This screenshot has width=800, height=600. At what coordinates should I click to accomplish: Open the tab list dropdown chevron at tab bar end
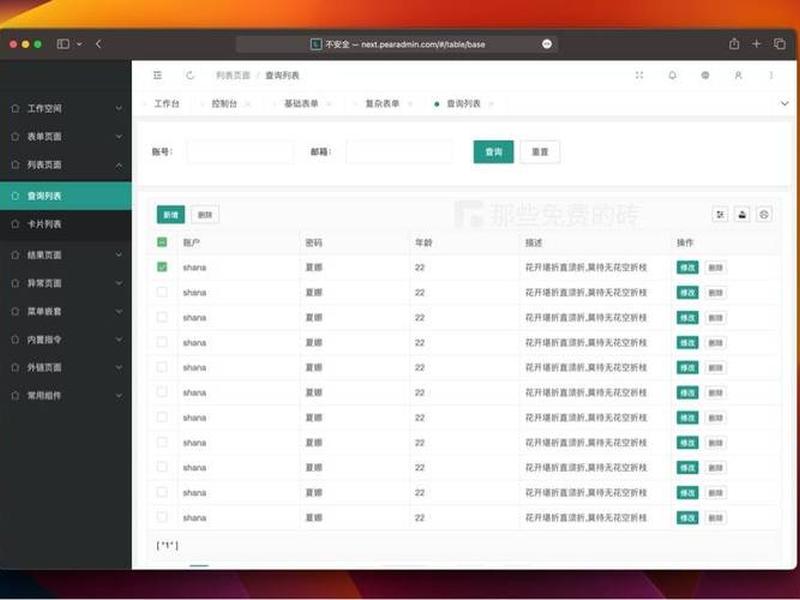point(784,104)
